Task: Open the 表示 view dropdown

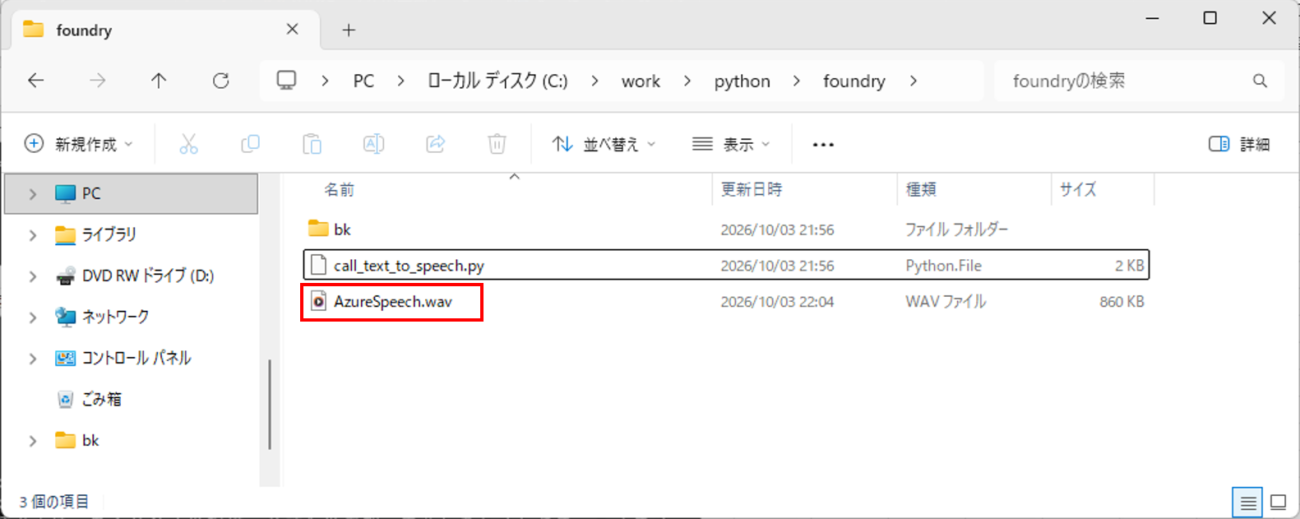Action: coord(731,144)
